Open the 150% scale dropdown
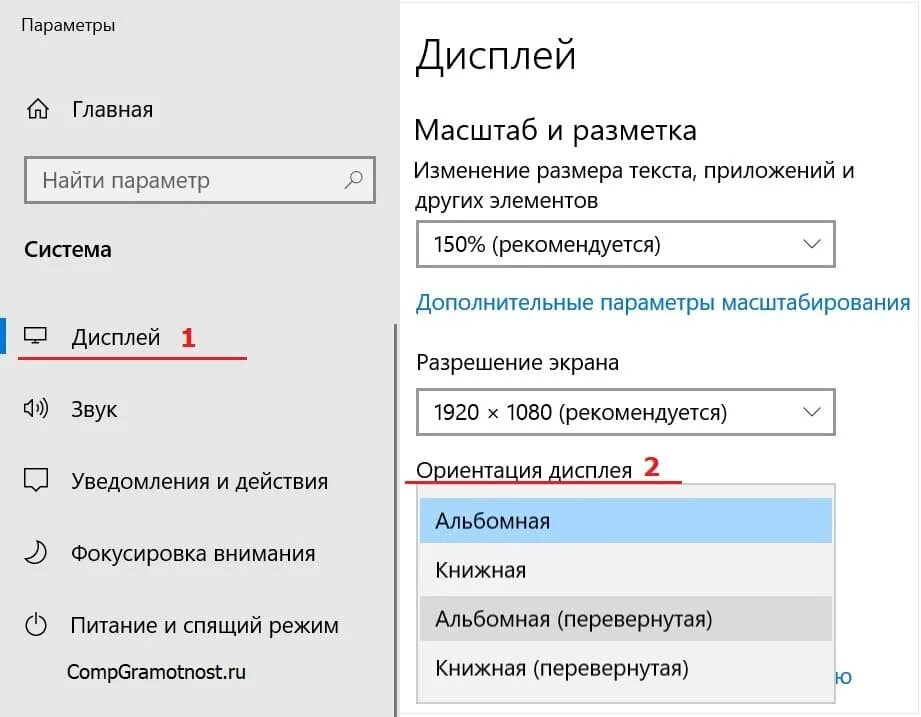Screen dimensions: 921x717 626,244
